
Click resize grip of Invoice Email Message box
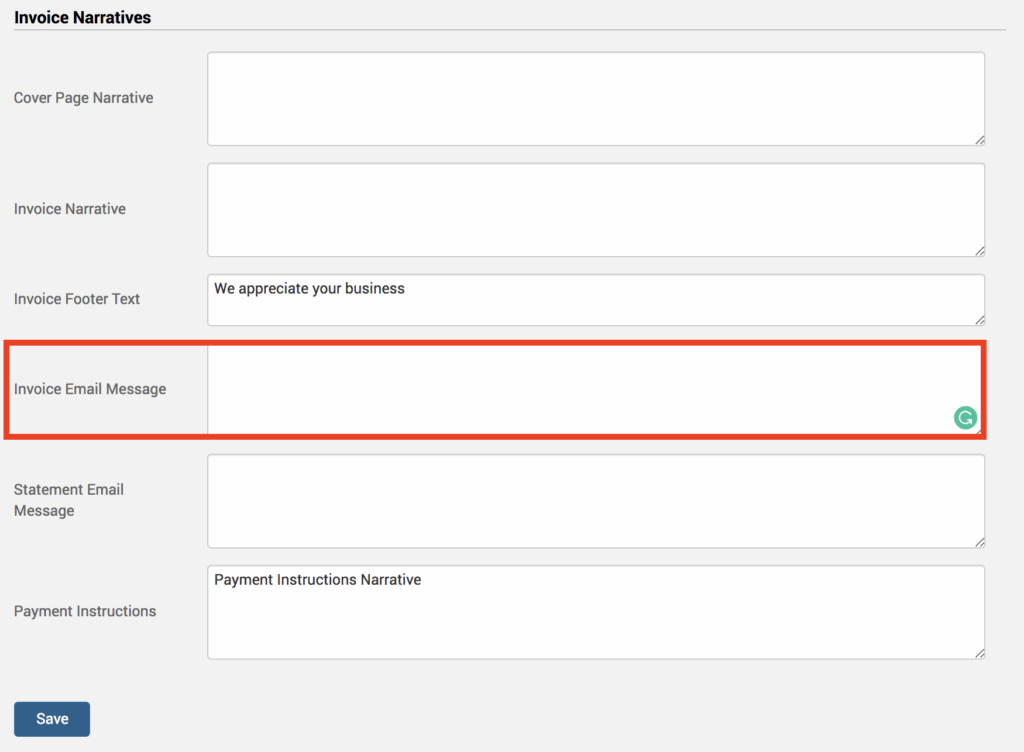[979, 431]
